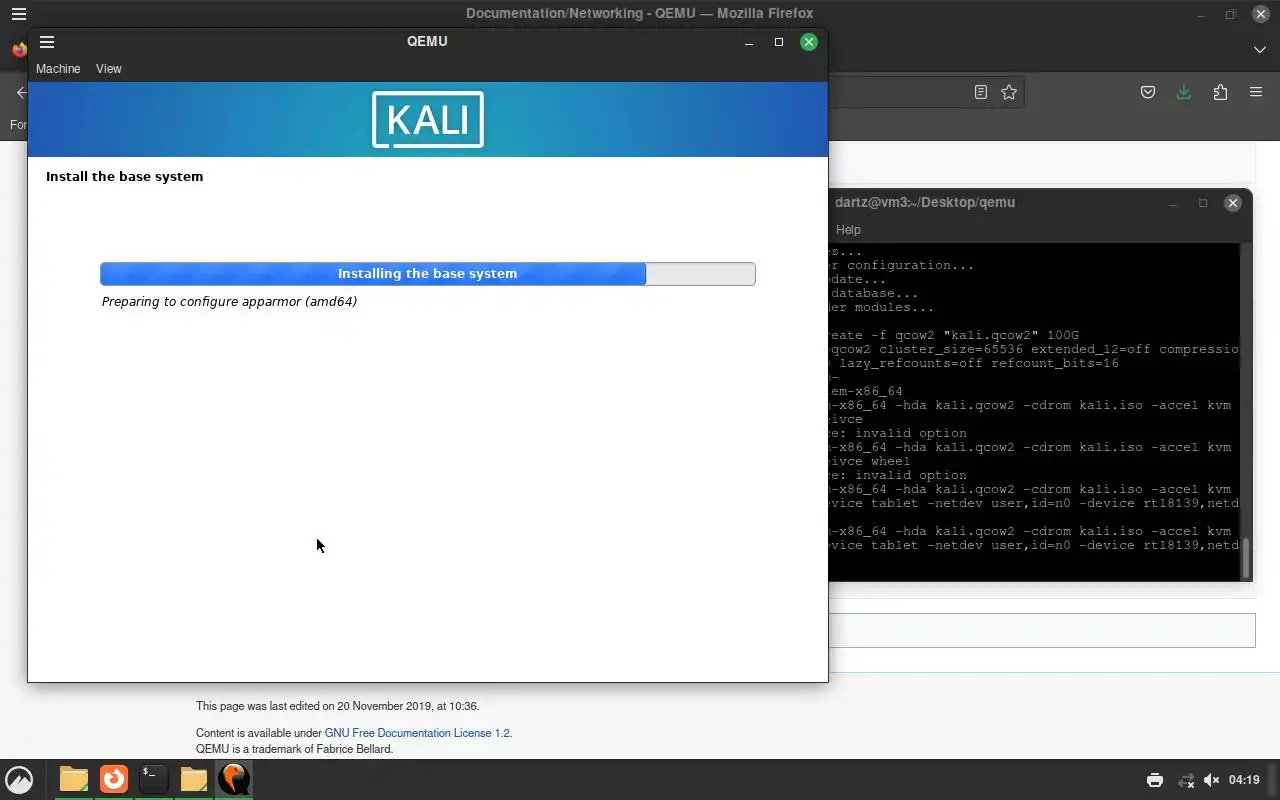Open Save to Pocket in Firefox

point(1148,92)
